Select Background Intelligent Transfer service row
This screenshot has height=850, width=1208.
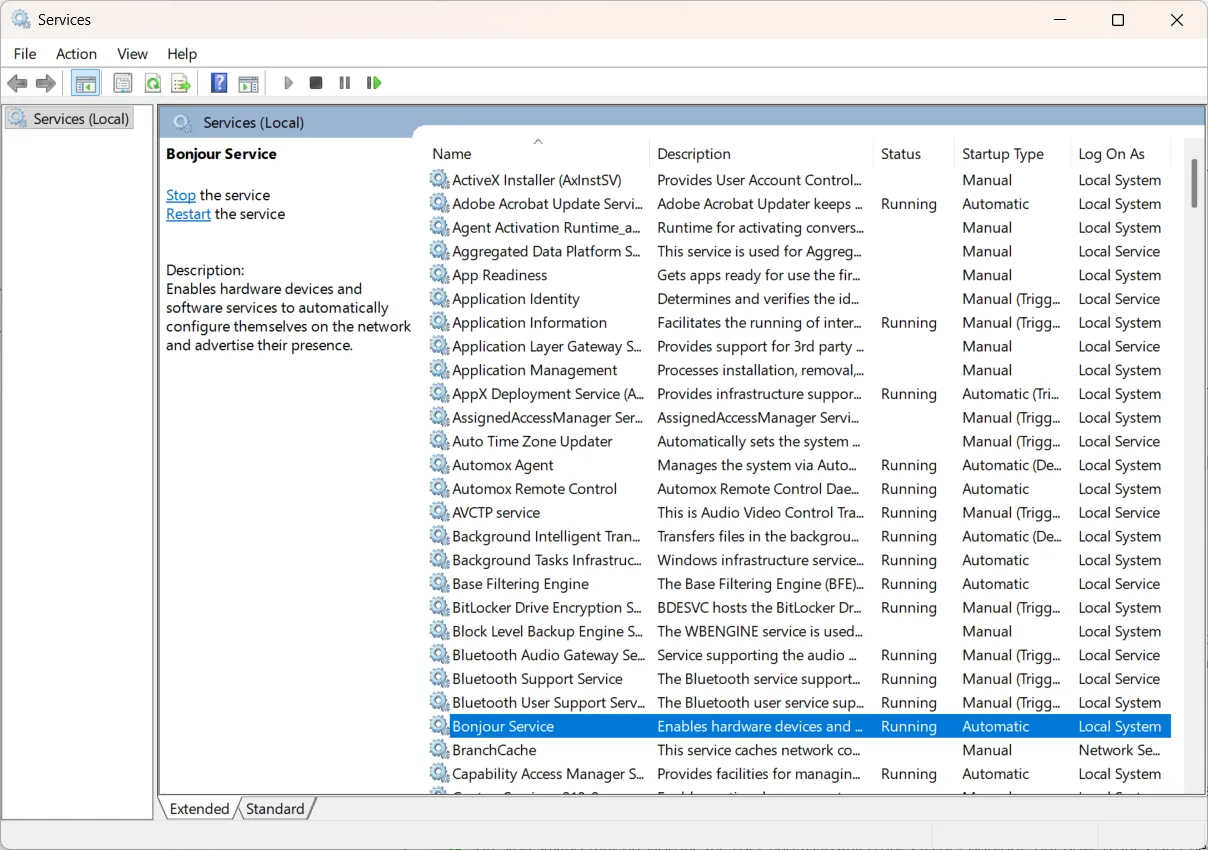click(x=800, y=536)
